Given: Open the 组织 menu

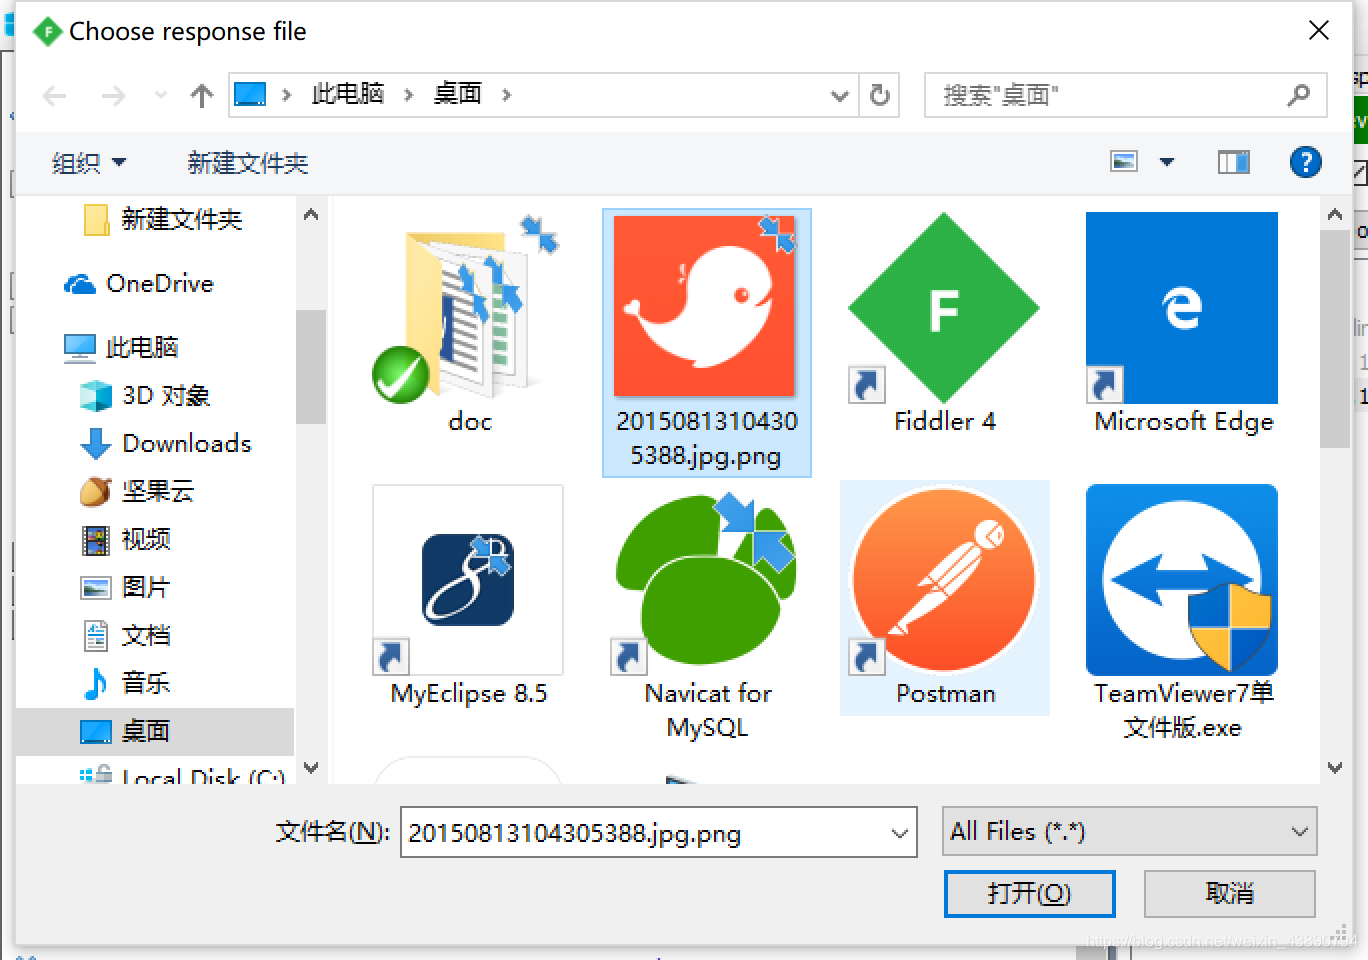Looking at the screenshot, I should [x=89, y=162].
